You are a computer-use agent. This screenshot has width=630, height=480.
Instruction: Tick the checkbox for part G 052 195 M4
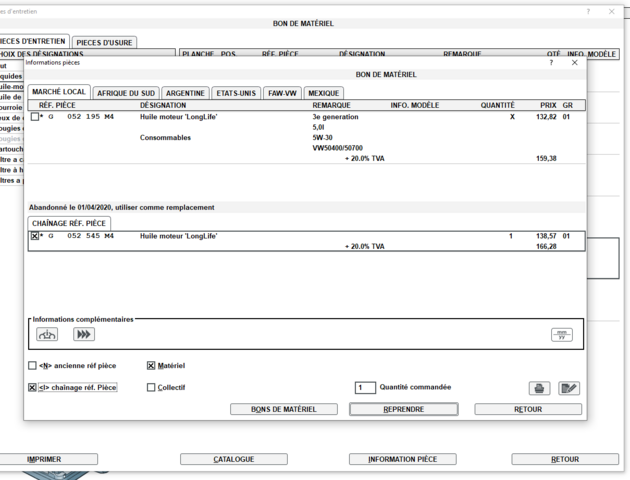coord(35,117)
